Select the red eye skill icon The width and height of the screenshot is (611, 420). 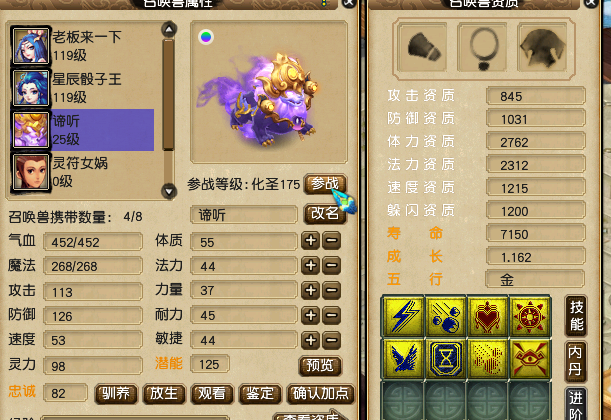pyautogui.click(x=530, y=359)
